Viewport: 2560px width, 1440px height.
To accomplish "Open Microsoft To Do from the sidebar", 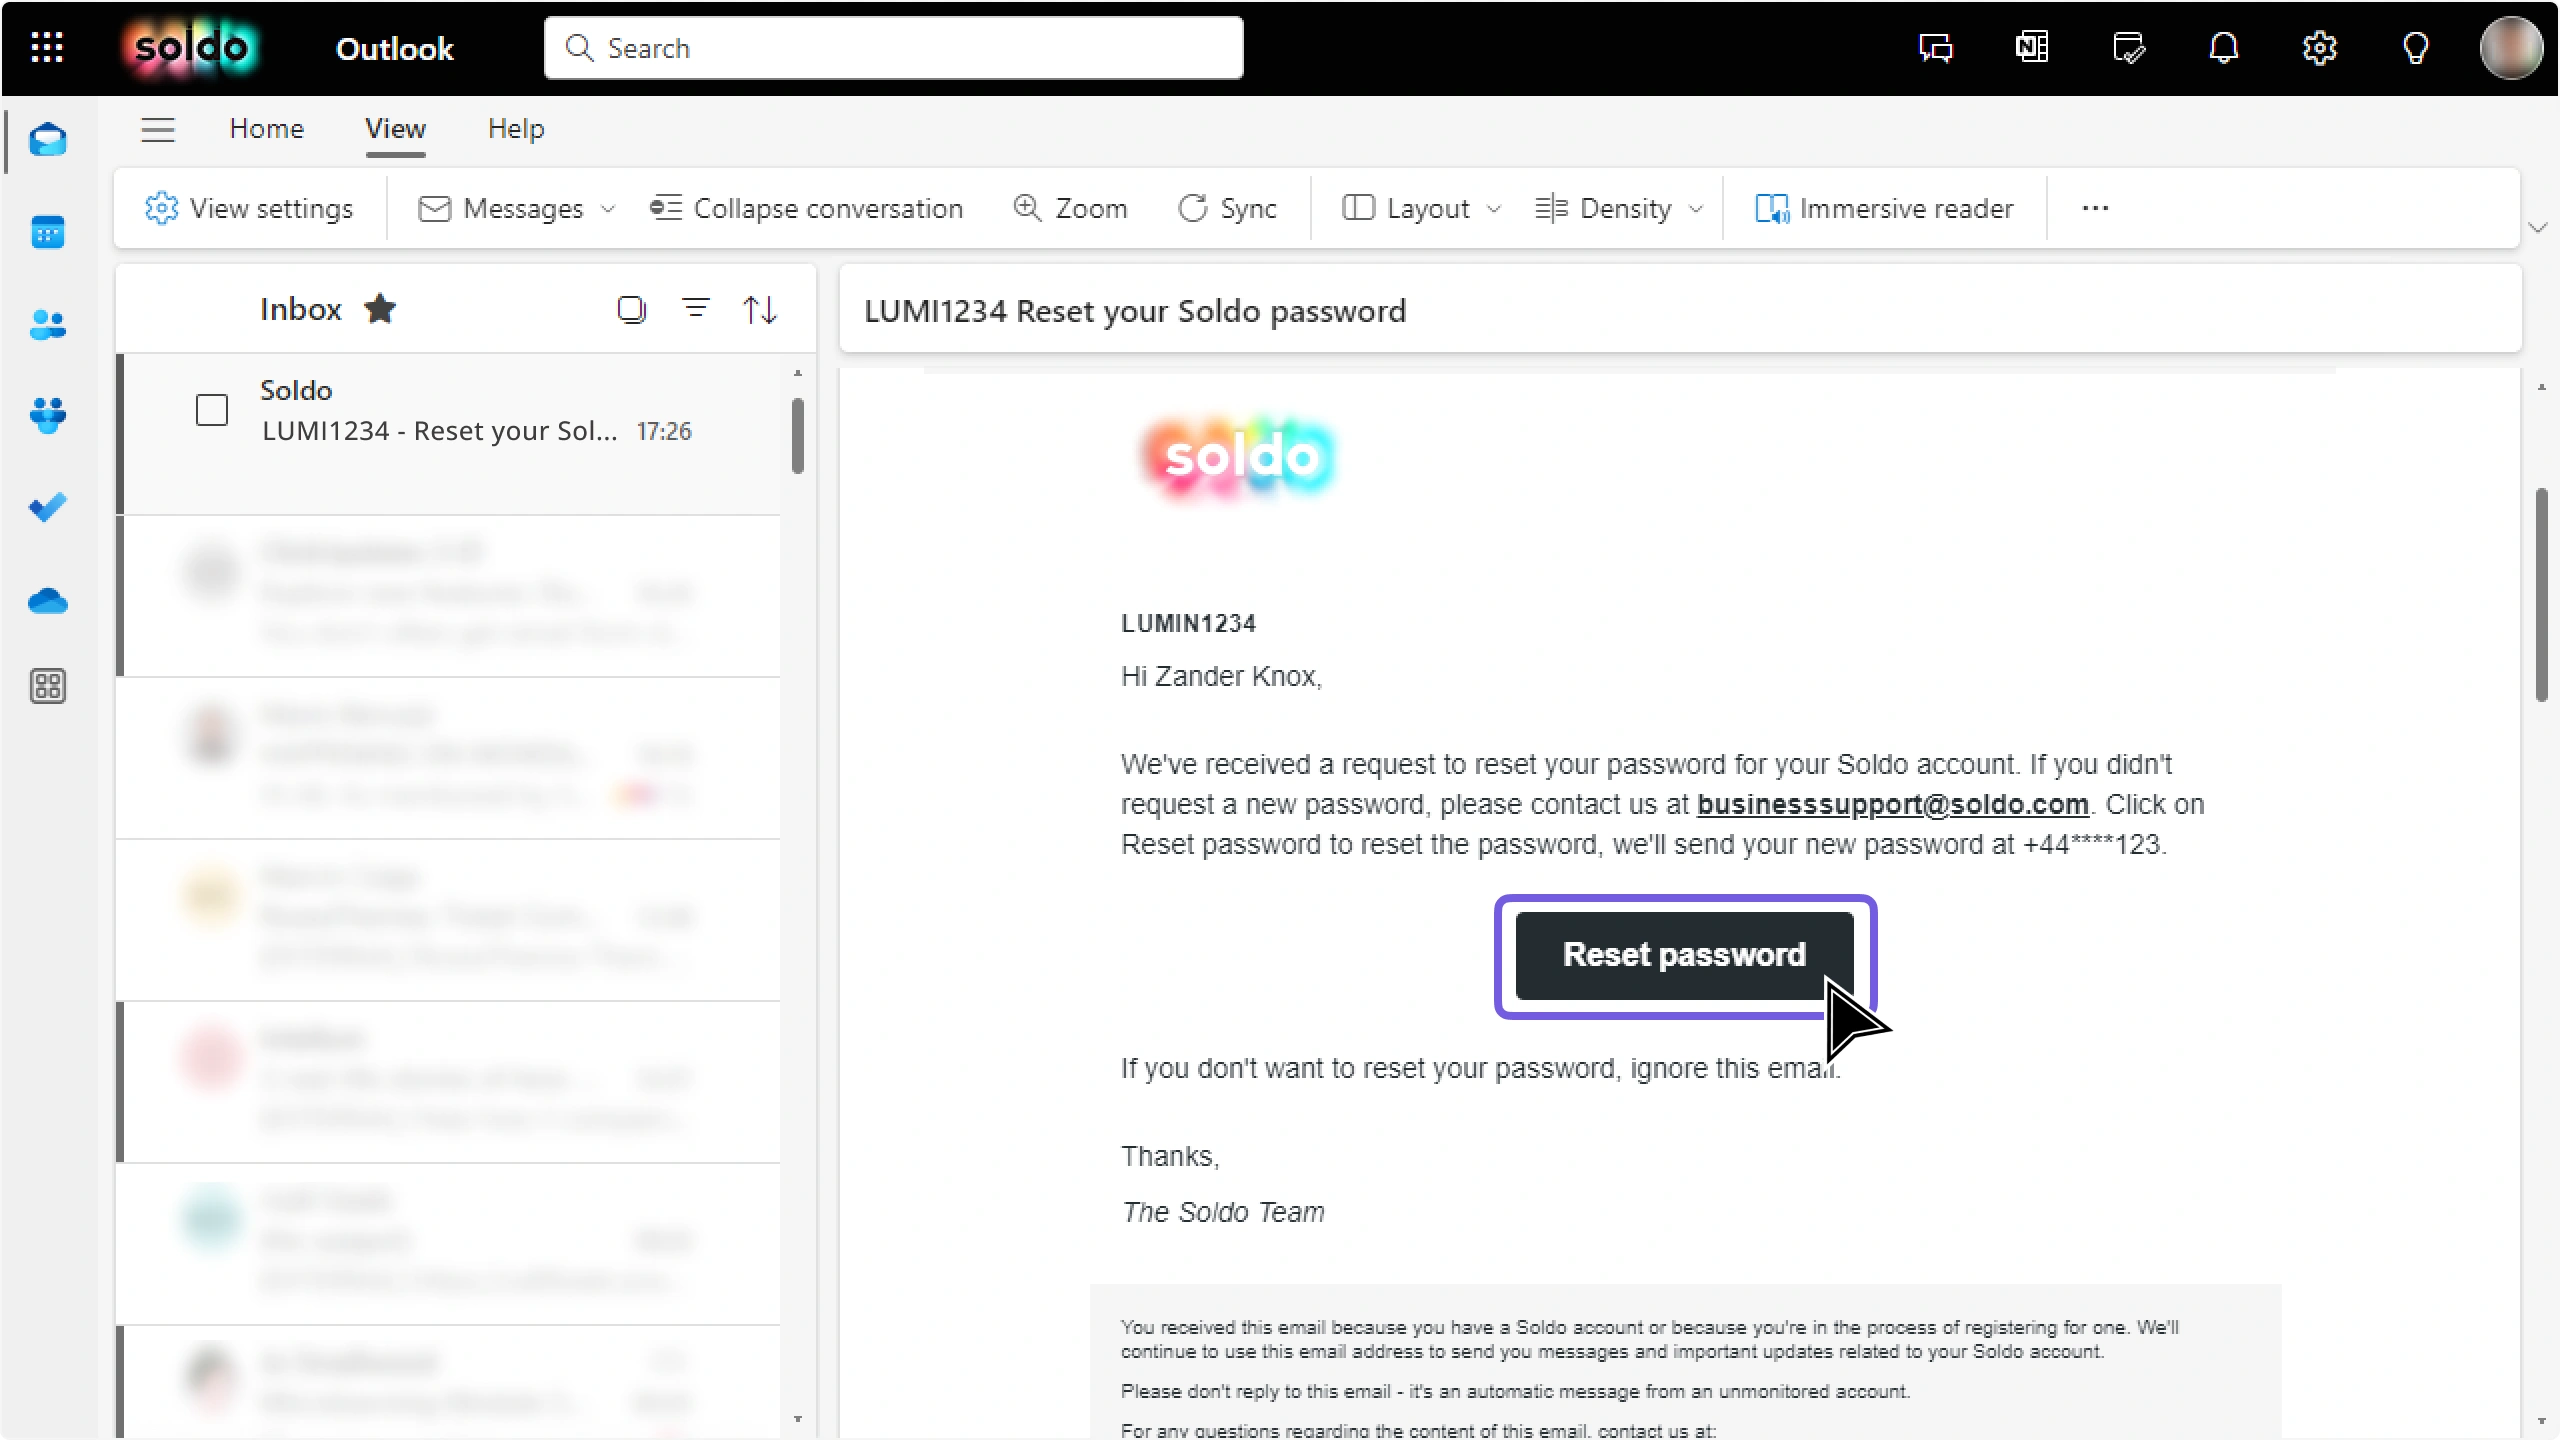I will (x=47, y=507).
